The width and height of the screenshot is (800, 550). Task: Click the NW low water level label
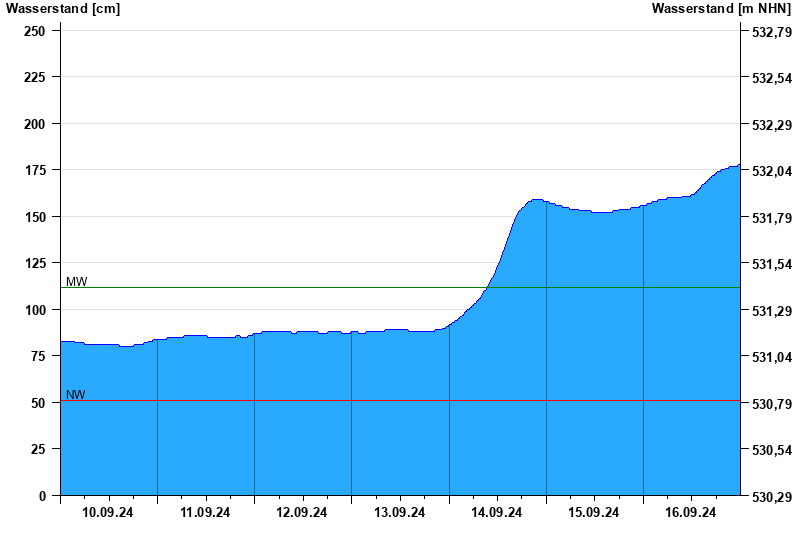pyautogui.click(x=76, y=394)
